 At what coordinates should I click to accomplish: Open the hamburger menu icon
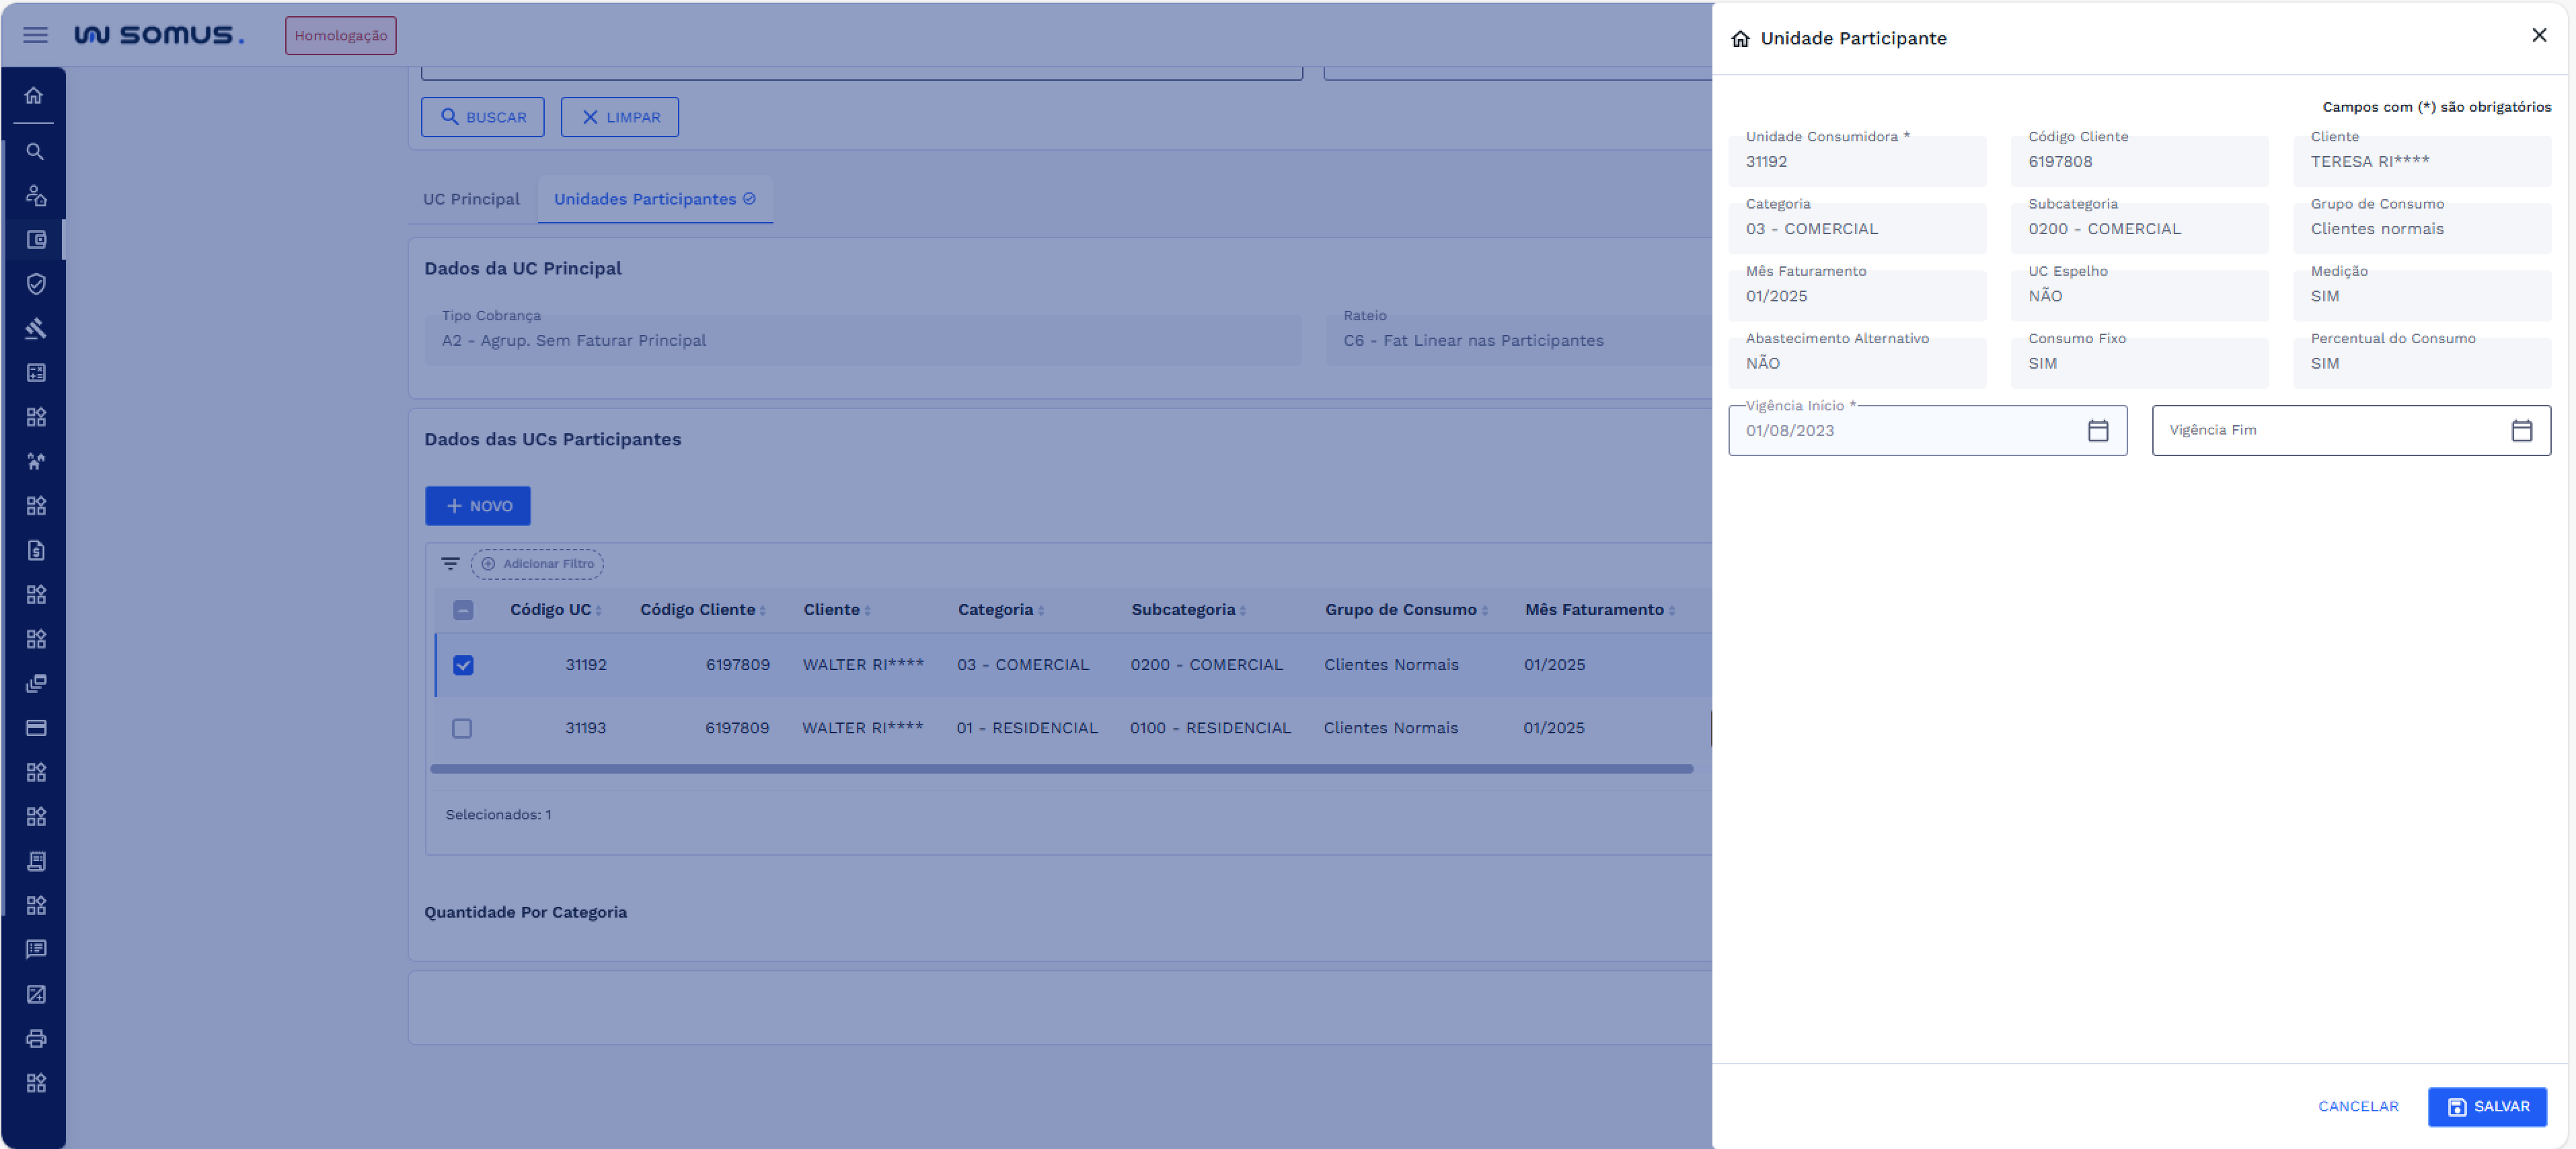(35, 35)
